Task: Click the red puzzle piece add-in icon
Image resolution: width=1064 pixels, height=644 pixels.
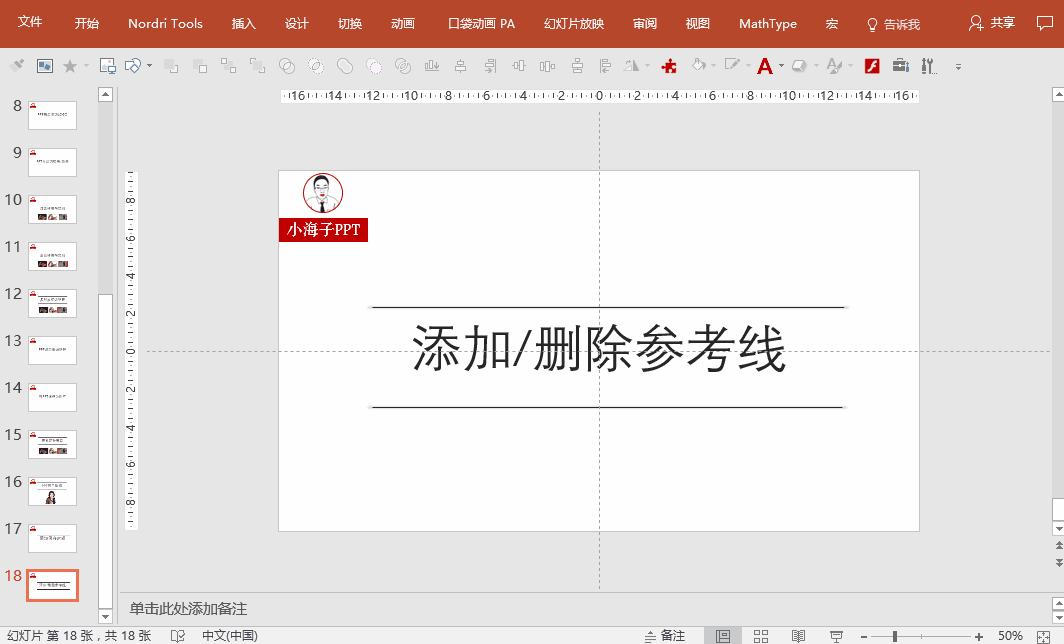Action: pyautogui.click(x=670, y=66)
